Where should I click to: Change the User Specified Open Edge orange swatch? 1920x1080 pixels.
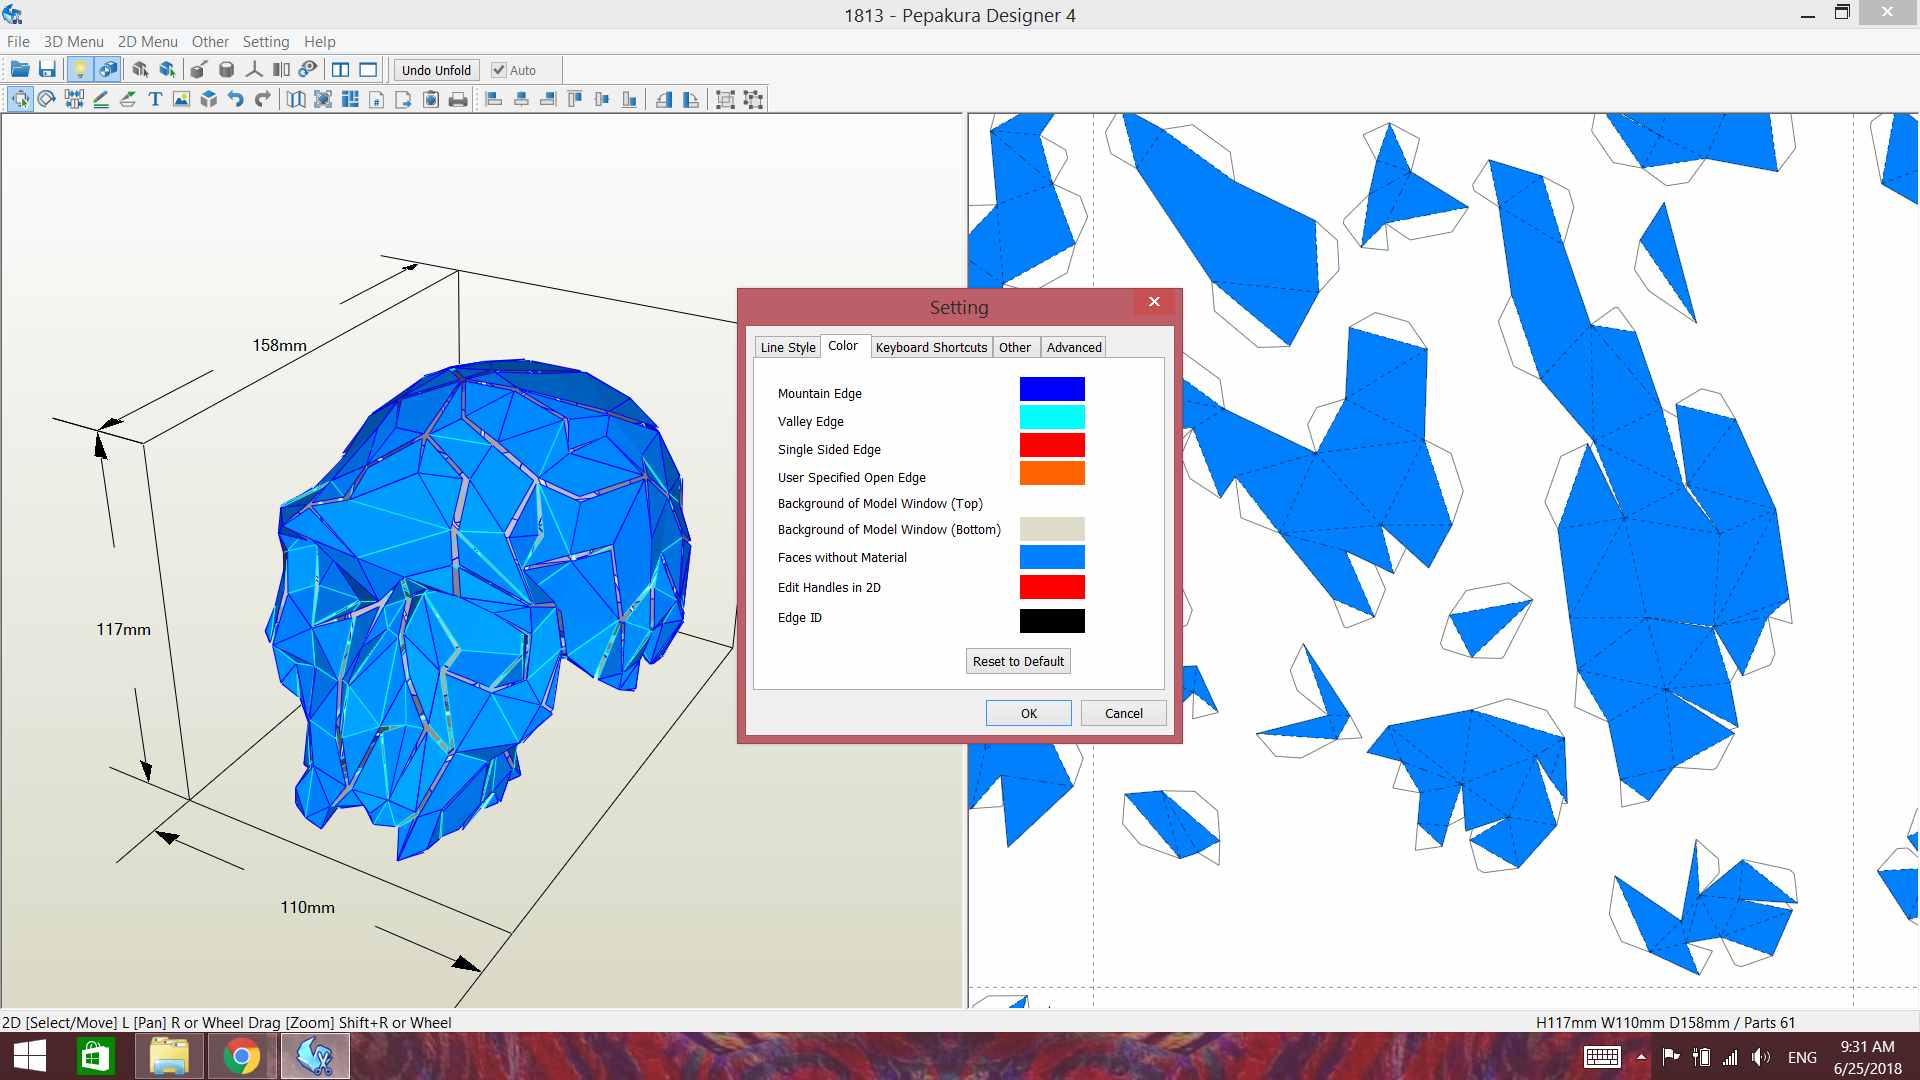pyautogui.click(x=1052, y=473)
